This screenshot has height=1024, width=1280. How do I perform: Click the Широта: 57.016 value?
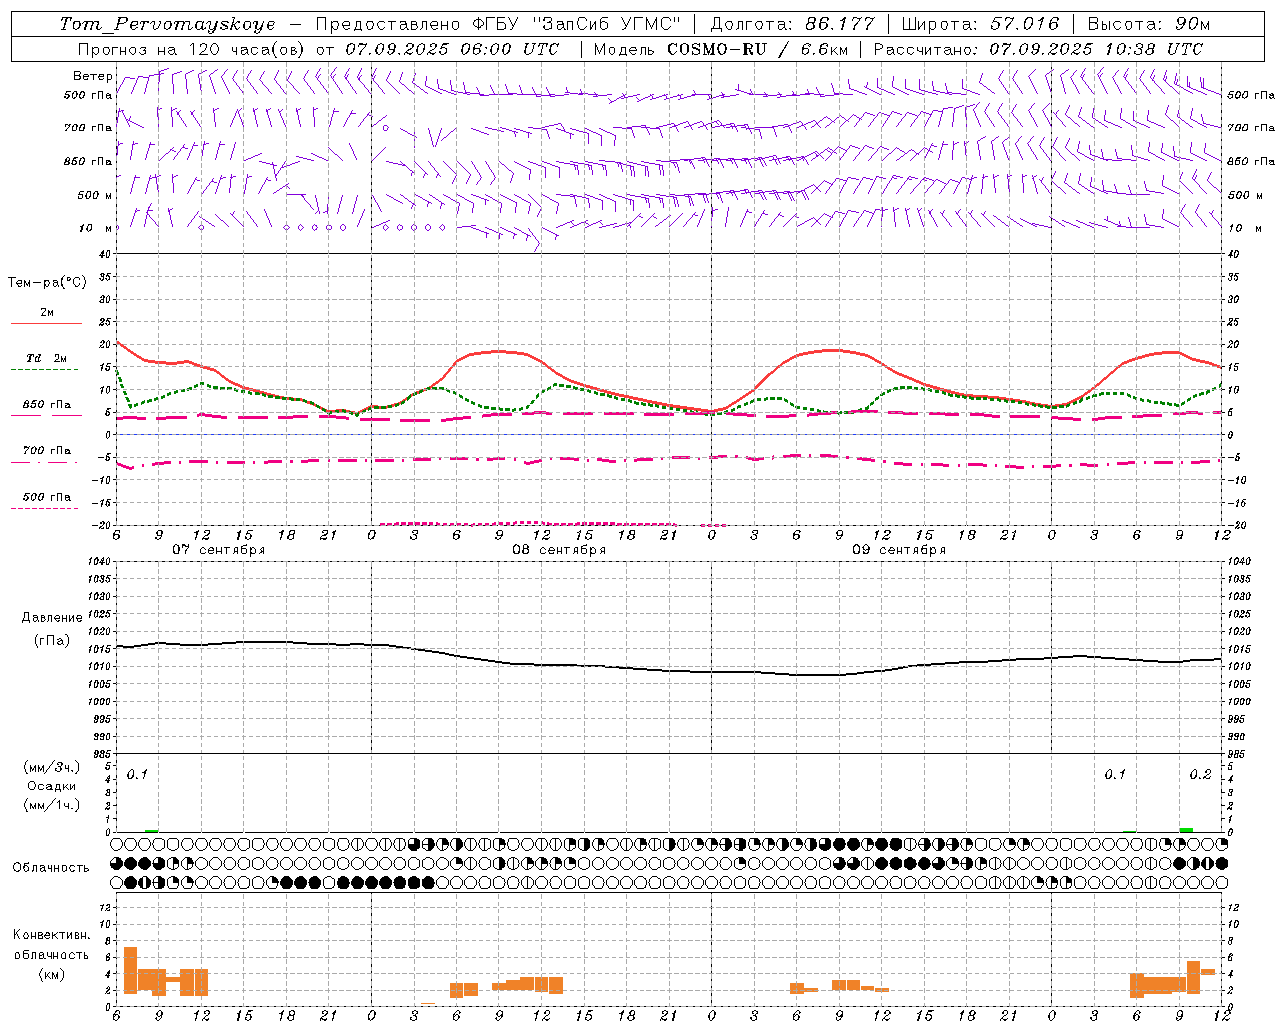tap(981, 24)
